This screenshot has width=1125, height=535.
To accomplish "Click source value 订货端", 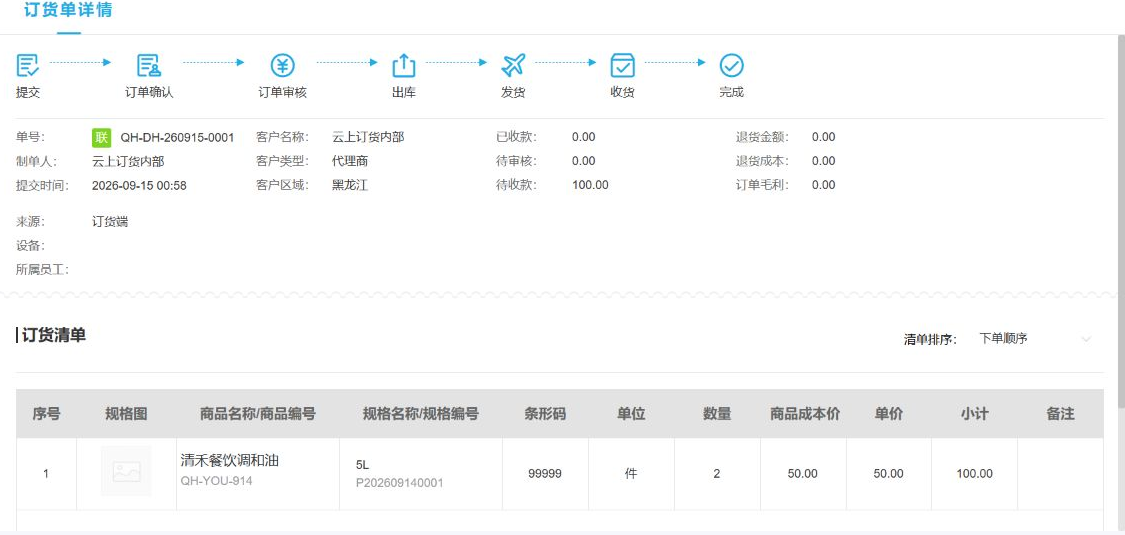I will tap(110, 222).
